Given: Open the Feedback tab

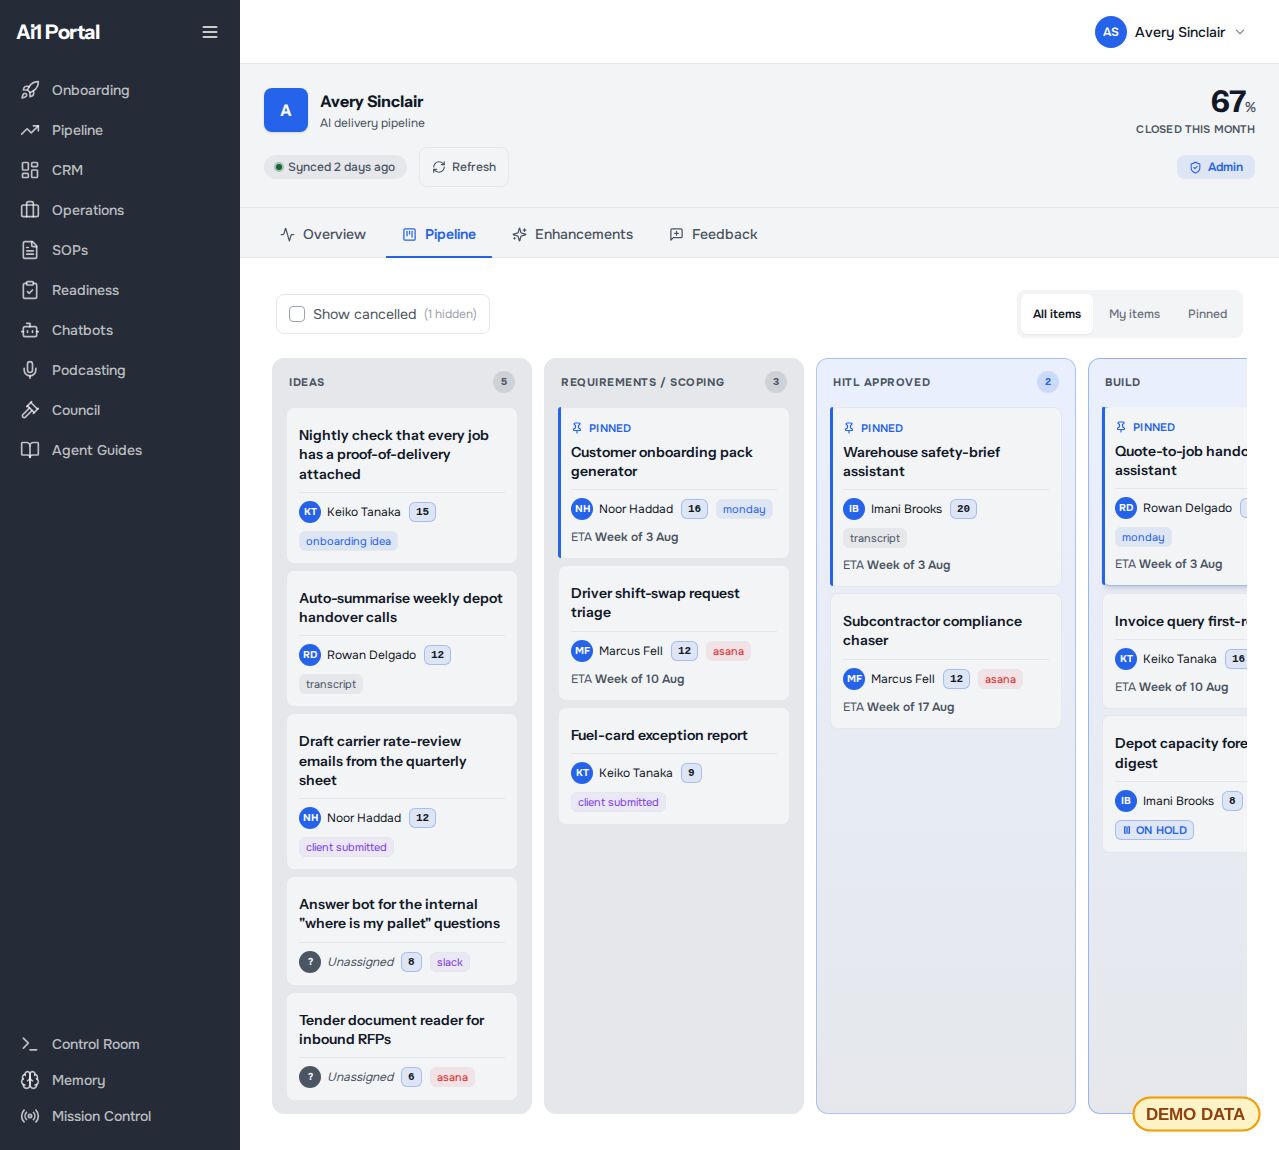Looking at the screenshot, I should click(x=713, y=234).
